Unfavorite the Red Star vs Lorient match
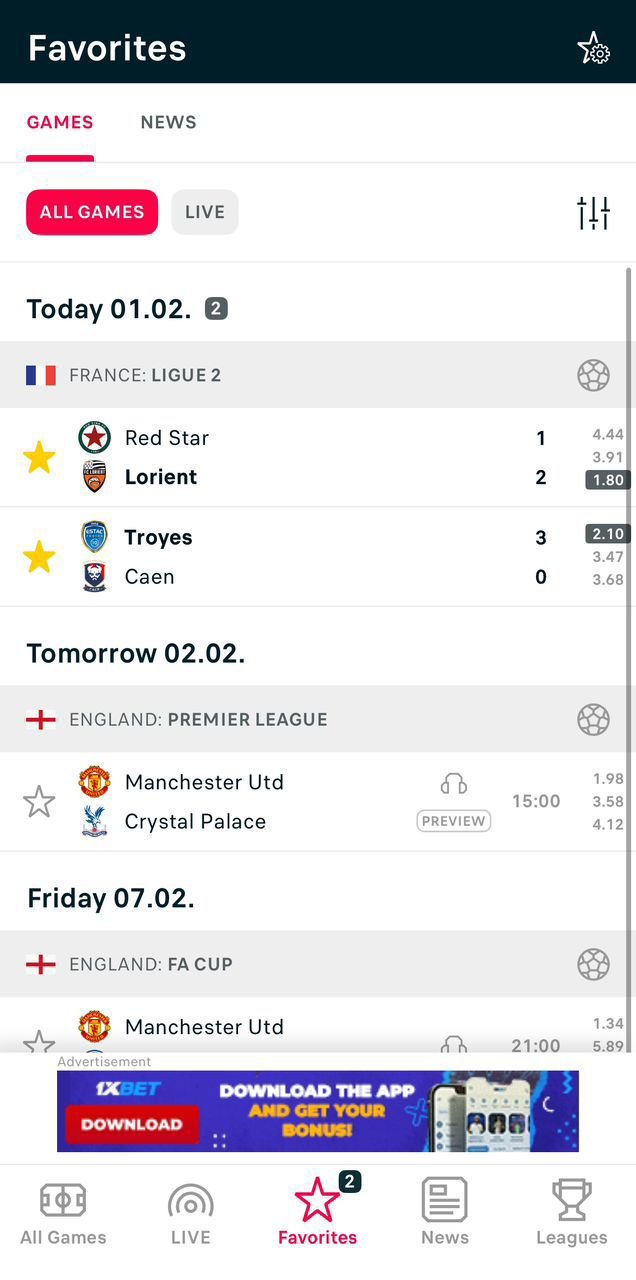 click(x=39, y=457)
